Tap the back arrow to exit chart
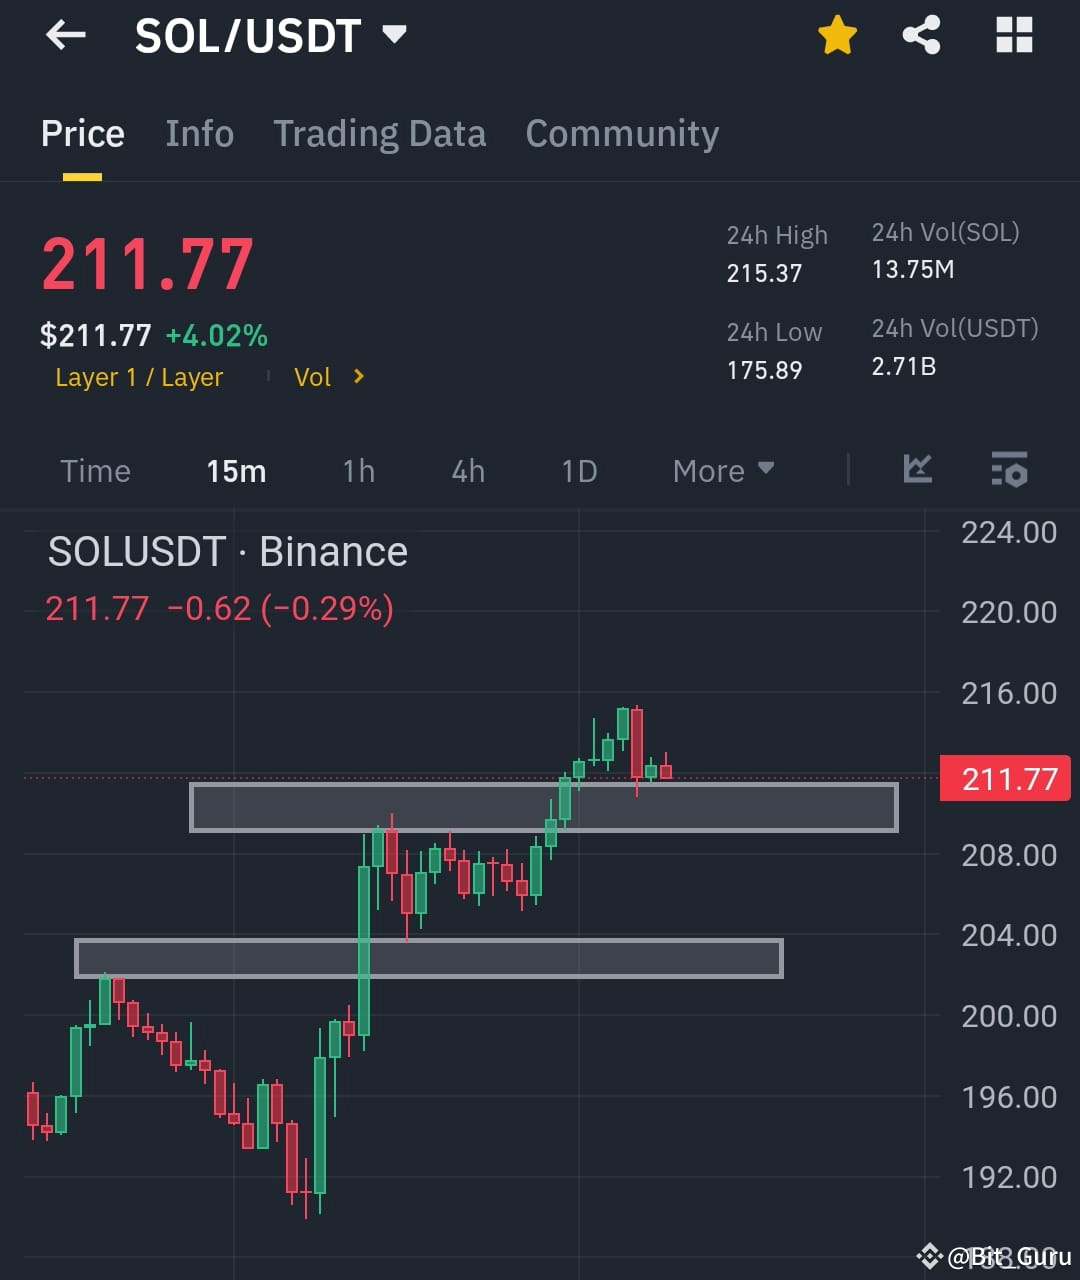This screenshot has height=1280, width=1080. pos(64,35)
